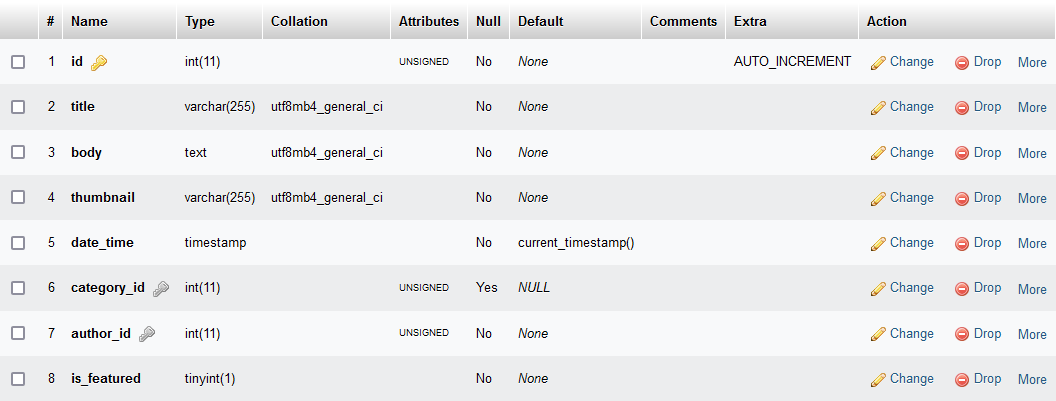Click the index key icon beside category_id
The height and width of the screenshot is (401, 1056).
coord(160,288)
